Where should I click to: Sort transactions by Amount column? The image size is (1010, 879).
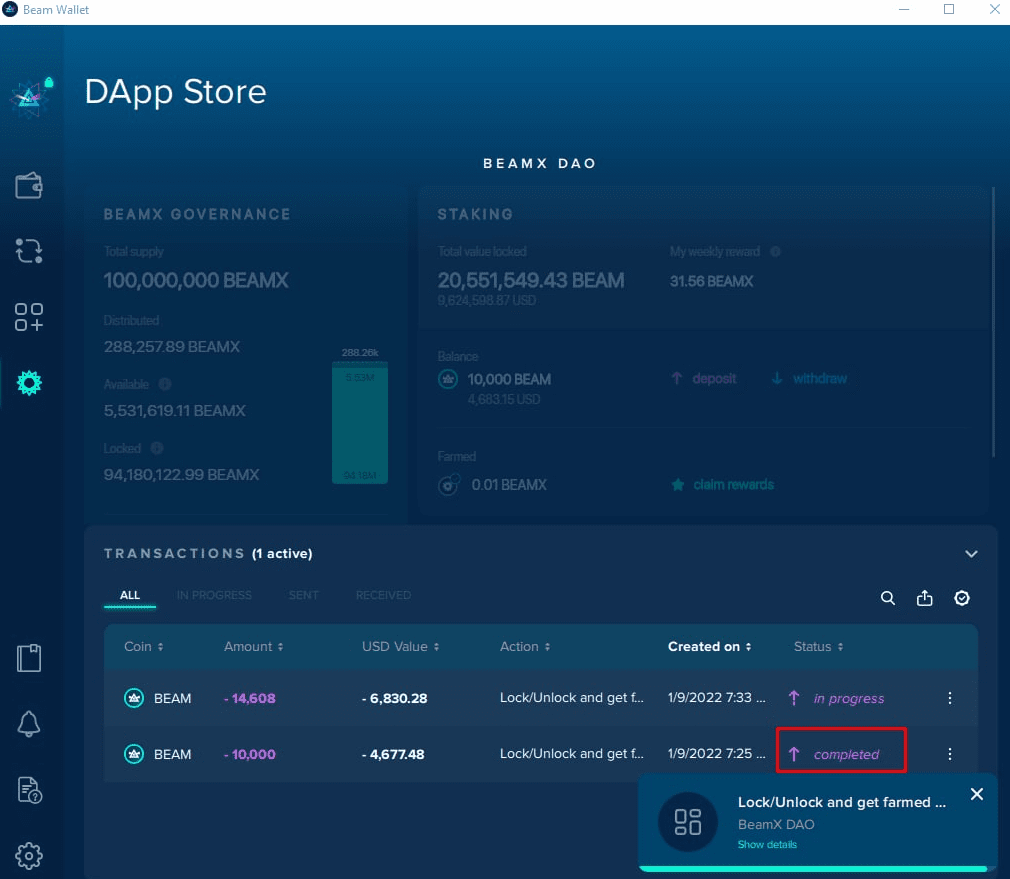pyautogui.click(x=253, y=647)
